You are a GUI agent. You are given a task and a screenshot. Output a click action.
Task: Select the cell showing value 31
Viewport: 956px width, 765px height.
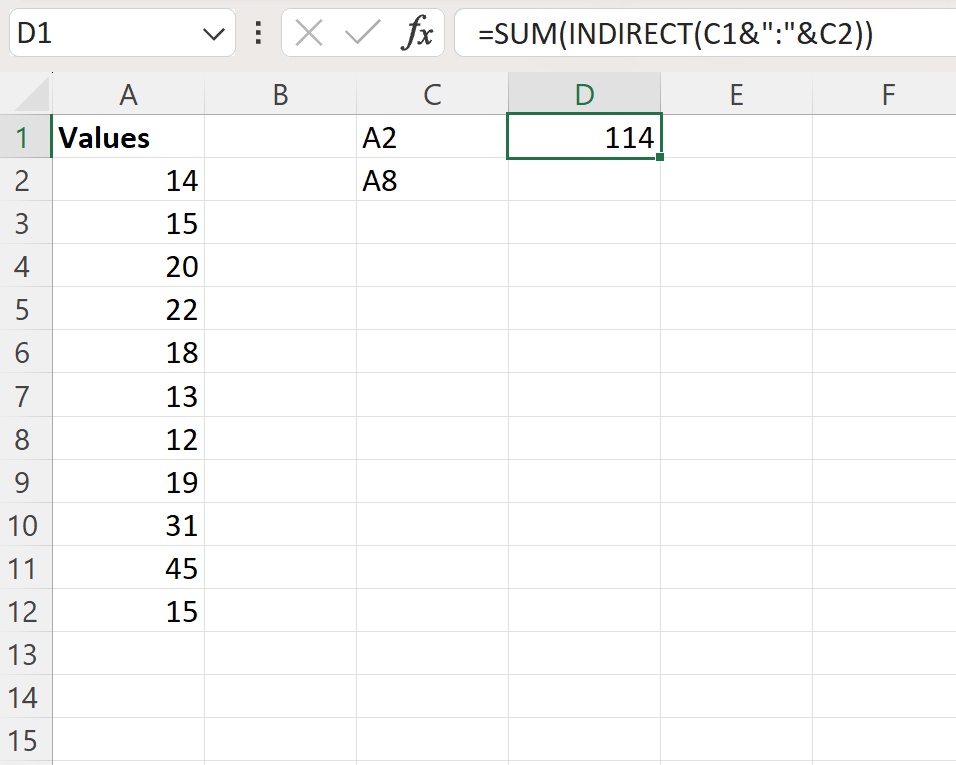click(x=128, y=525)
